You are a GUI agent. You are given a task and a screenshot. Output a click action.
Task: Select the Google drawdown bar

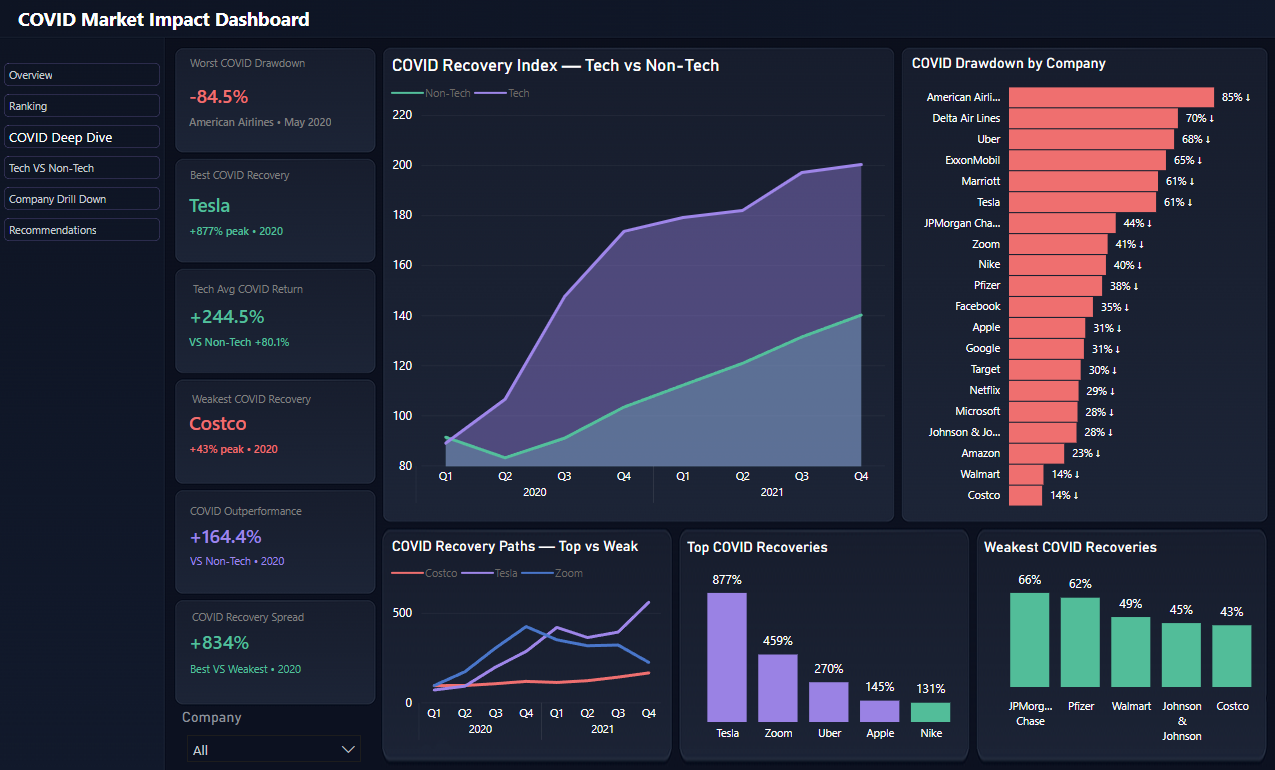tap(1046, 349)
